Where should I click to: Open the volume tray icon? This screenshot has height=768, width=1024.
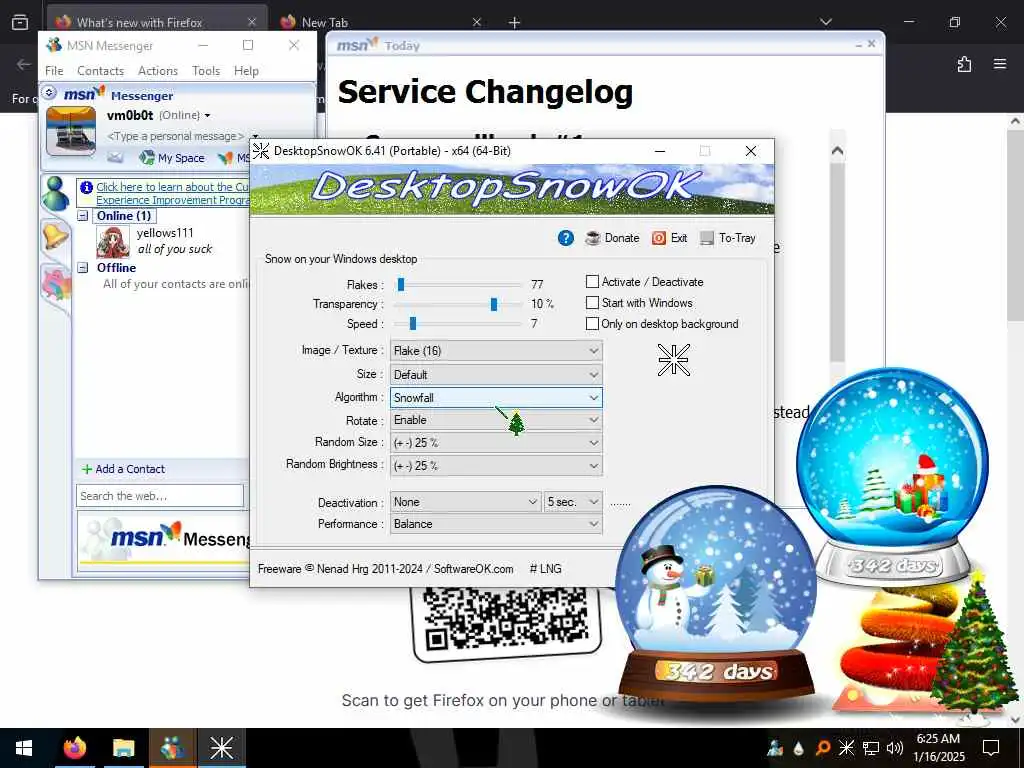[x=895, y=748]
